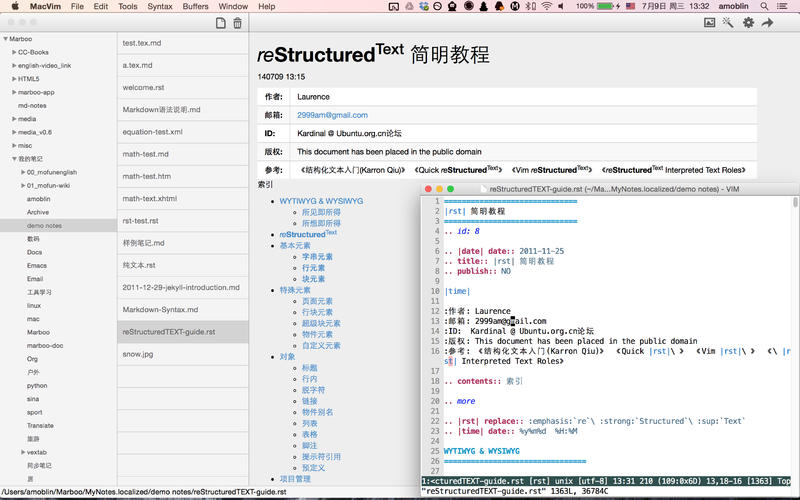Image resolution: width=800 pixels, height=500 pixels.
Task: Click the Bluetooth status icon
Action: click(x=531, y=6)
